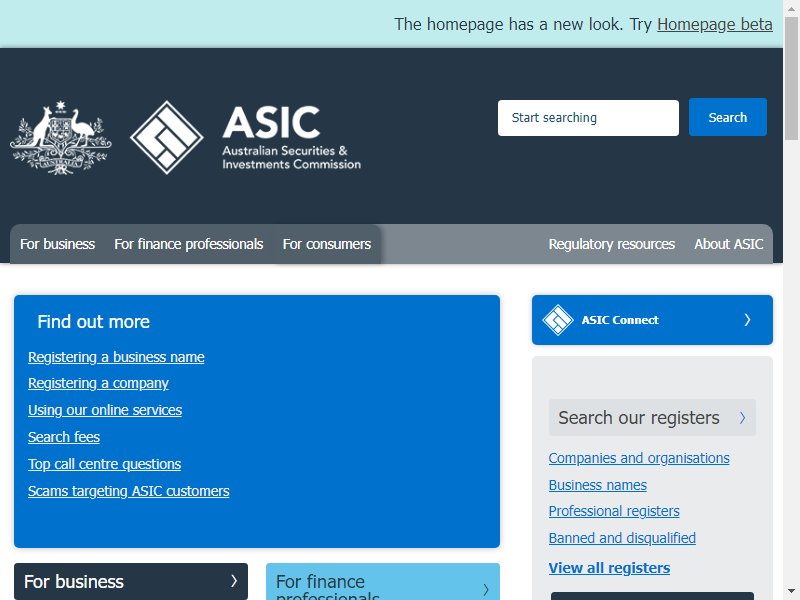Click the ASIC diamond logo in header

coord(167,137)
